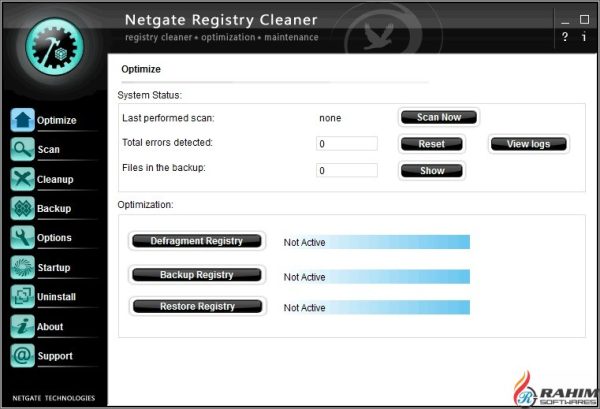Open the Optimize menu label
Viewport: 600px width, 409px height.
[x=57, y=121]
